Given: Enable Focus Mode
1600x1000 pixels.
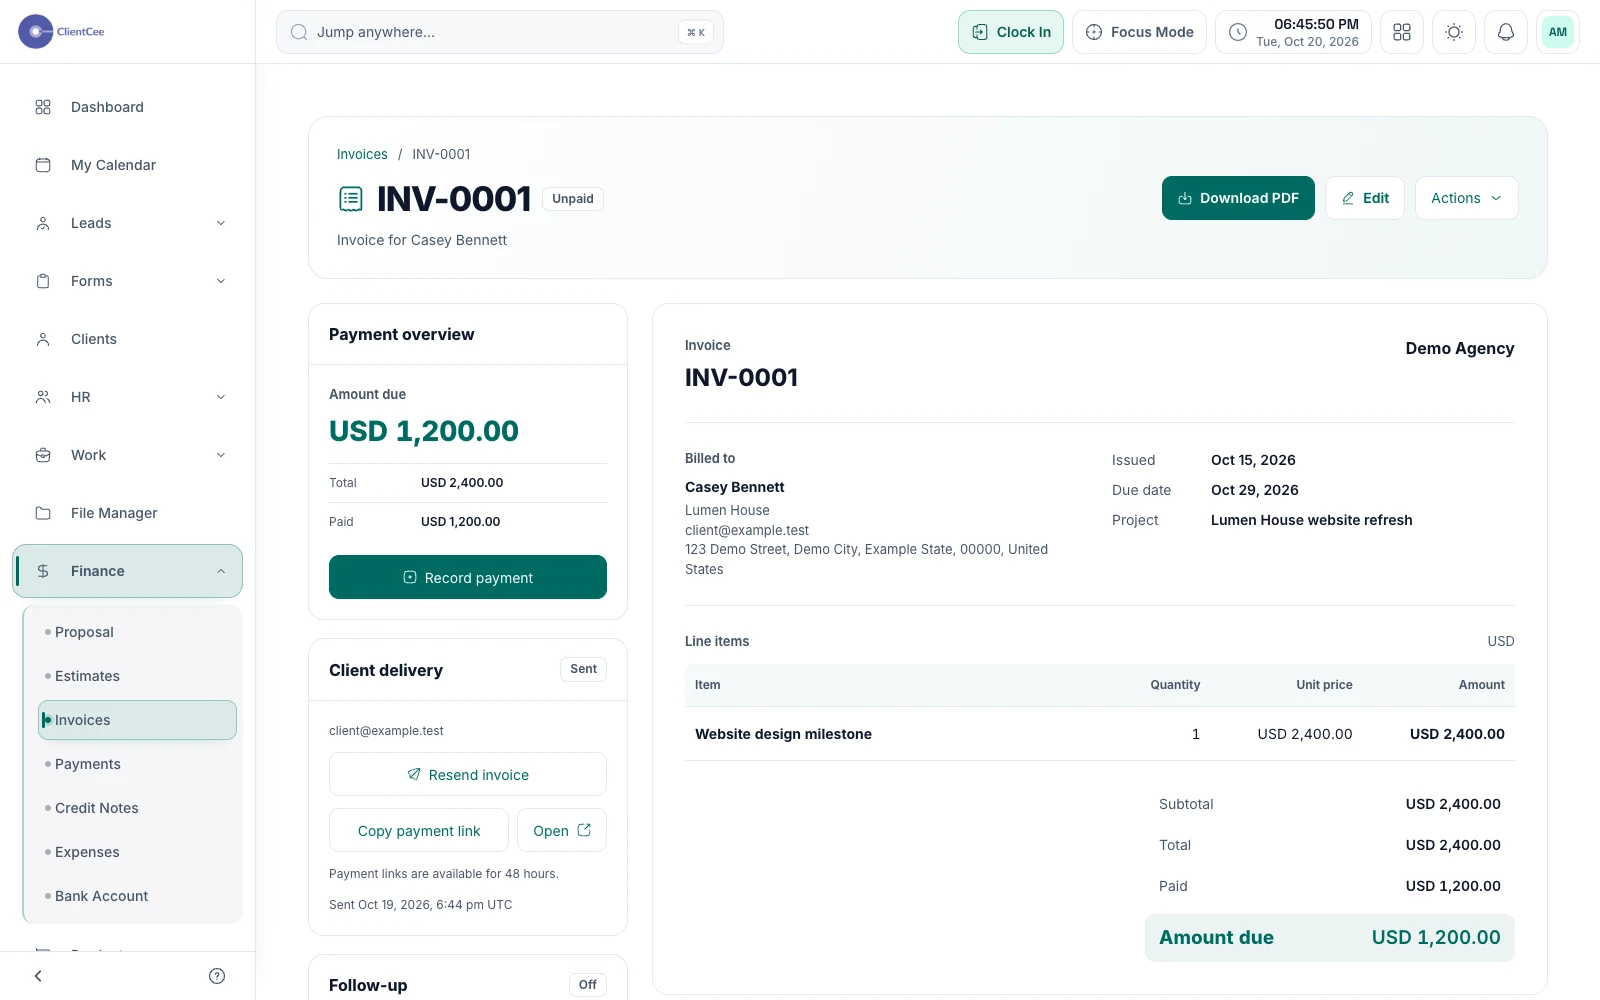Looking at the screenshot, I should 1139,32.
